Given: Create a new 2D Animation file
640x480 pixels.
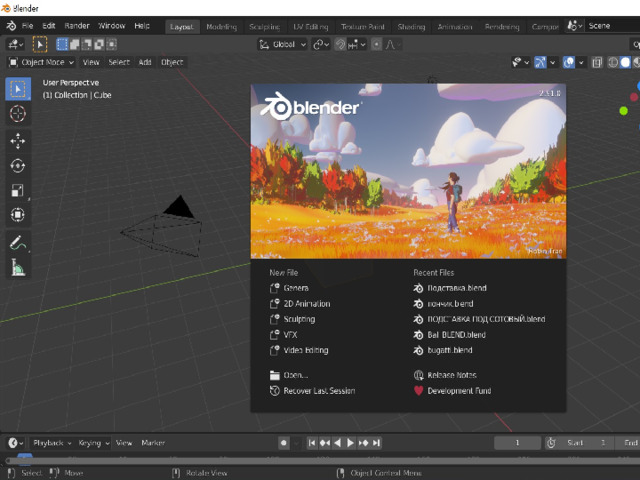Looking at the screenshot, I should 300,303.
